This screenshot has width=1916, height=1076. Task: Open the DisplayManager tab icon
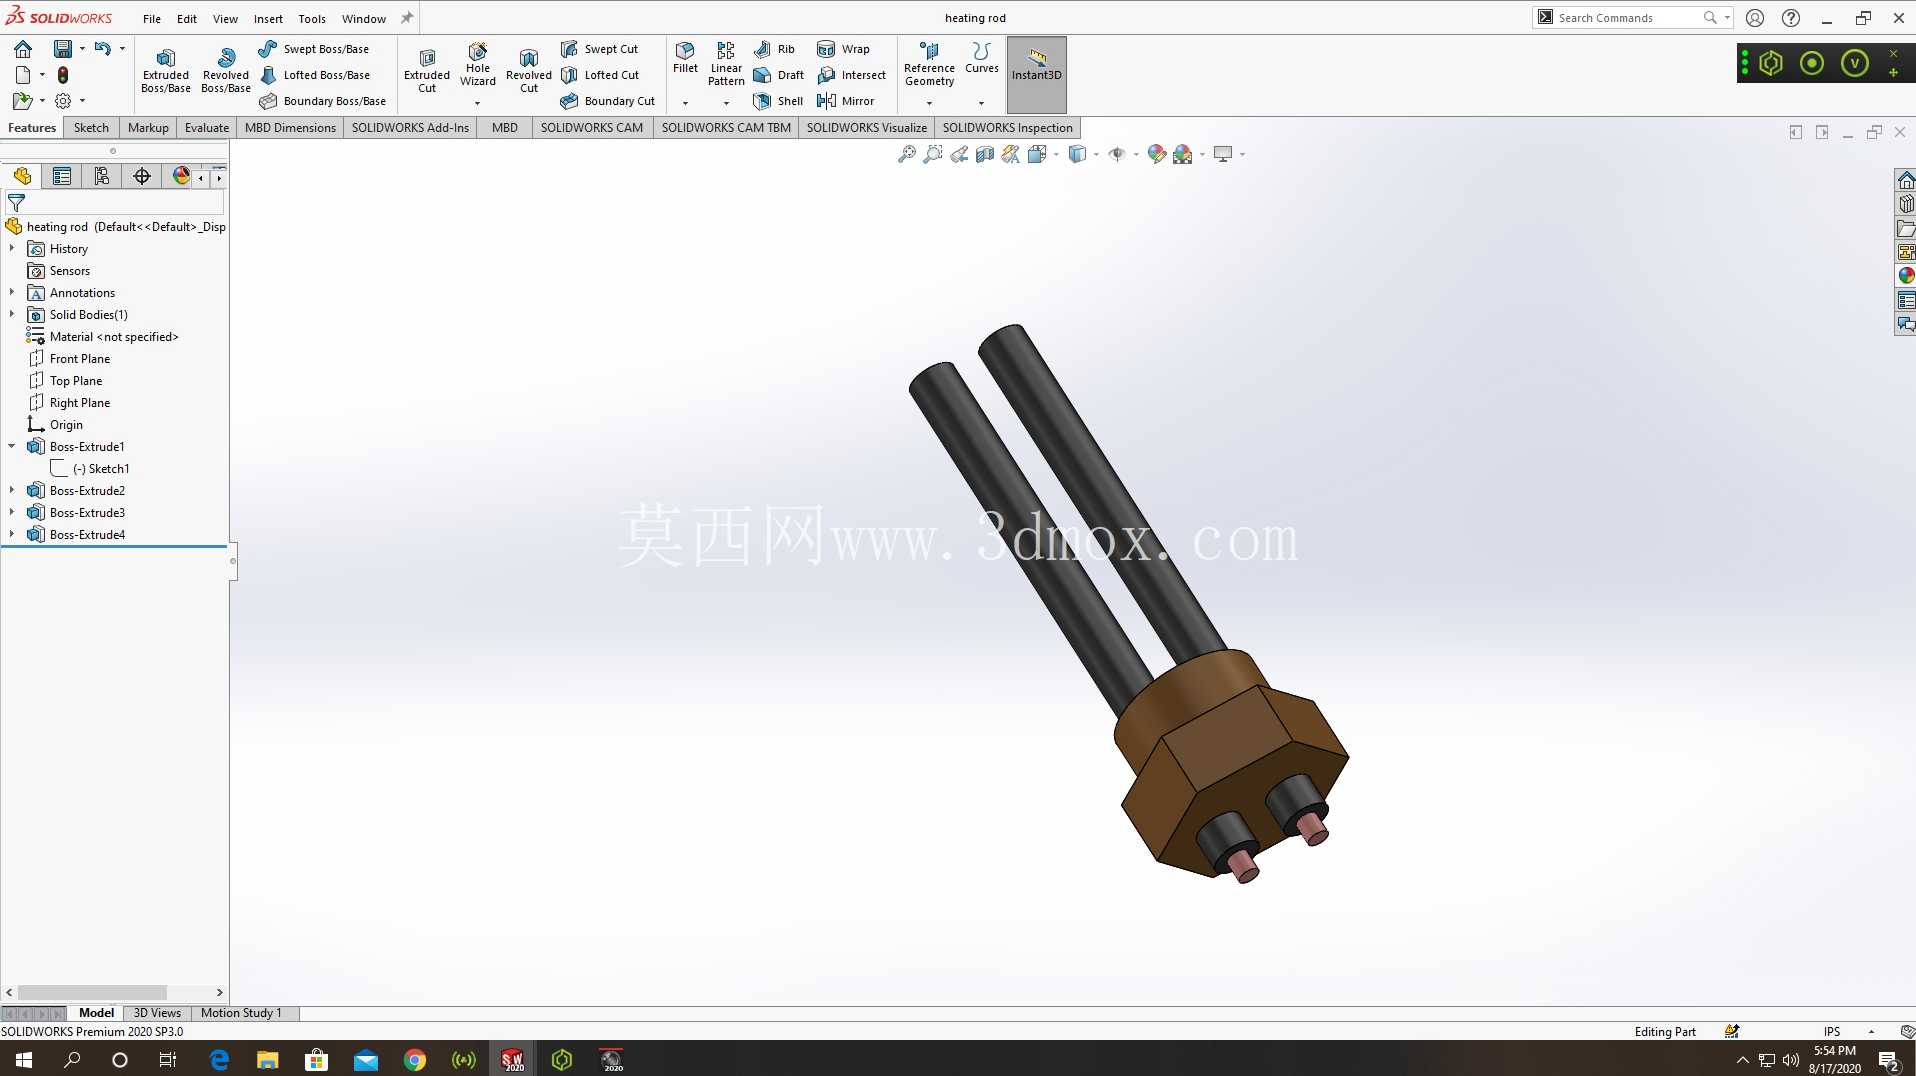pyautogui.click(x=181, y=176)
